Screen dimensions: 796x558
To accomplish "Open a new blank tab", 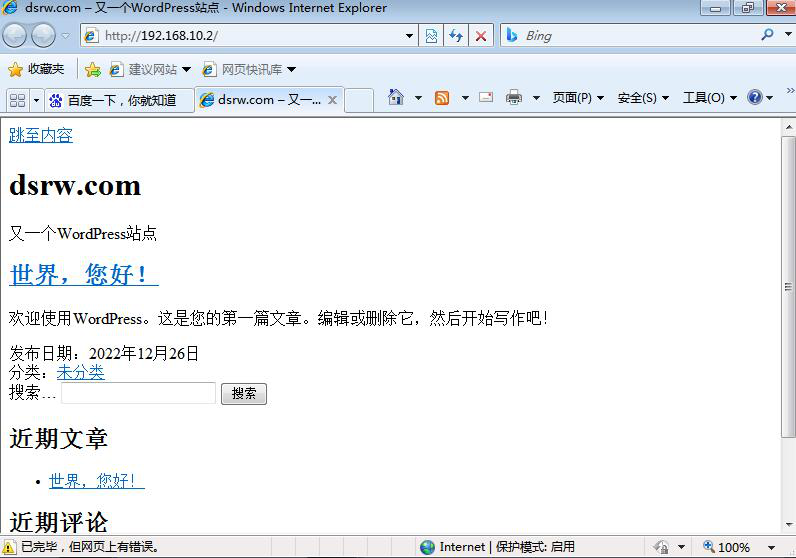I will tap(359, 100).
